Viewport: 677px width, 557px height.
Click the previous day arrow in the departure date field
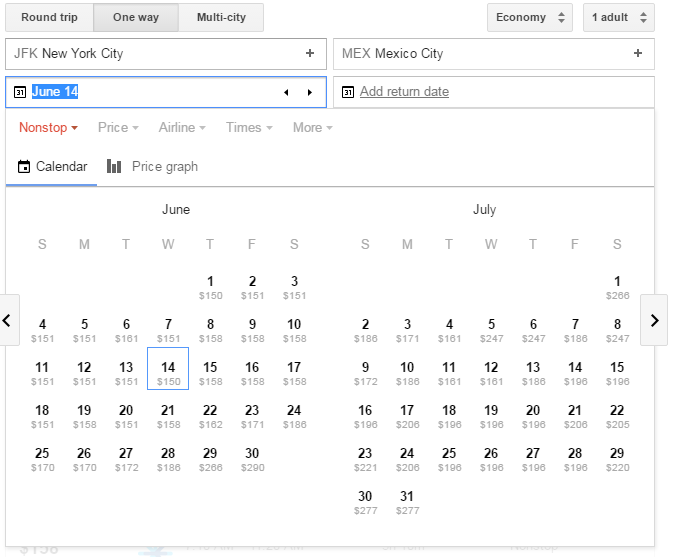click(286, 92)
